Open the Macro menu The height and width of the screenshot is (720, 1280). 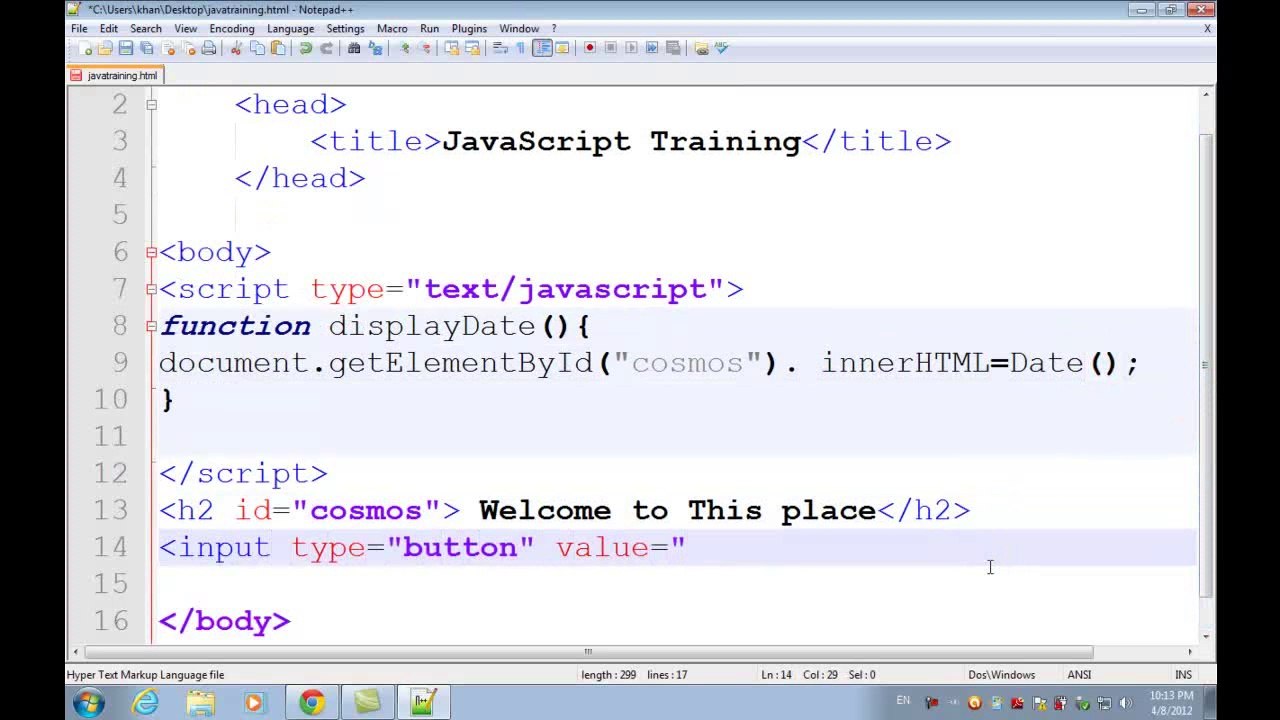coord(392,29)
